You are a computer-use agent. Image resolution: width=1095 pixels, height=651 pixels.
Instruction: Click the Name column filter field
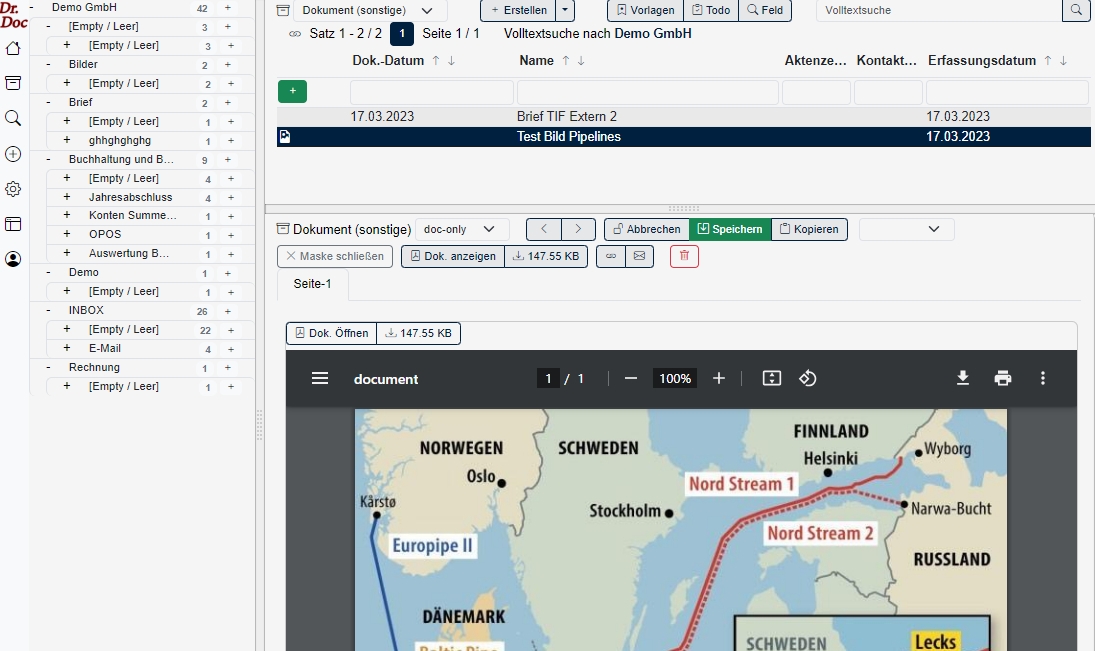point(647,92)
